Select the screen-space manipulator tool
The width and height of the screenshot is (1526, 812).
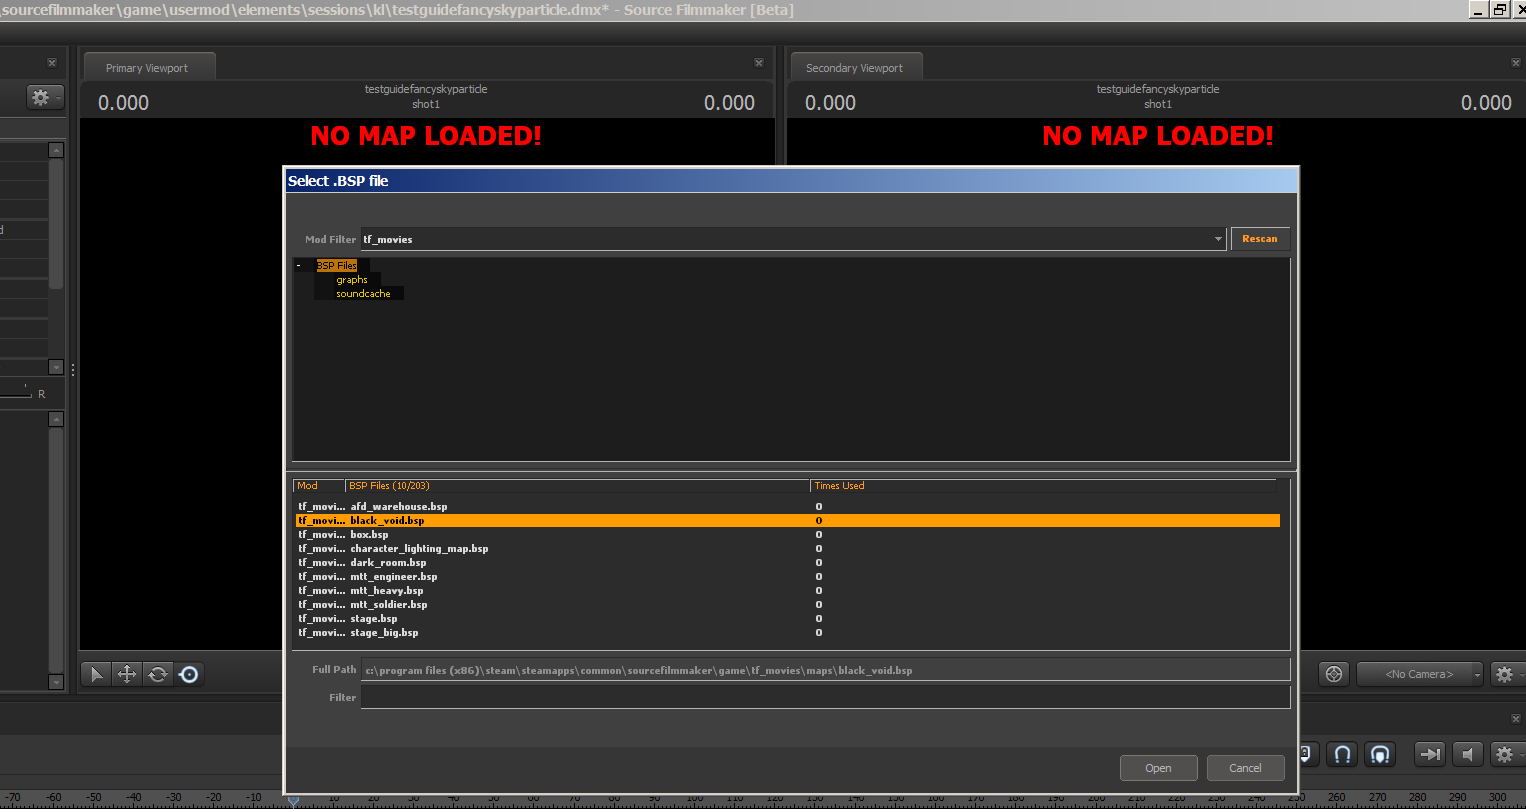pyautogui.click(x=189, y=674)
